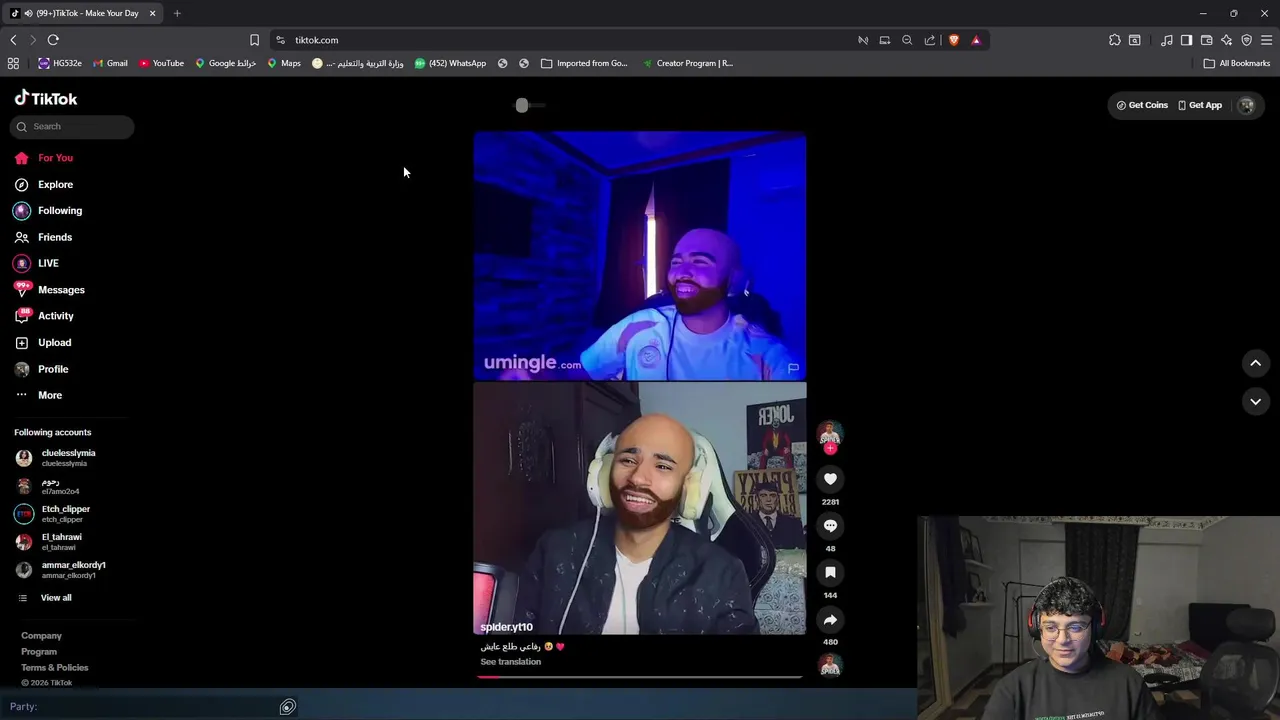This screenshot has height=720, width=1280.
Task: Open the media playlist music note icon
Action: (x=1167, y=40)
